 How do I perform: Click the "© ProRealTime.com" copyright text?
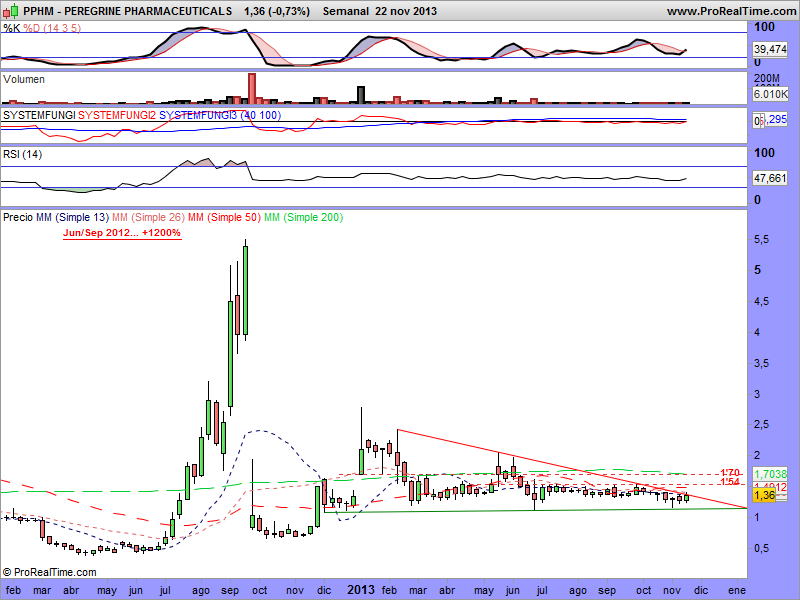coord(49,572)
